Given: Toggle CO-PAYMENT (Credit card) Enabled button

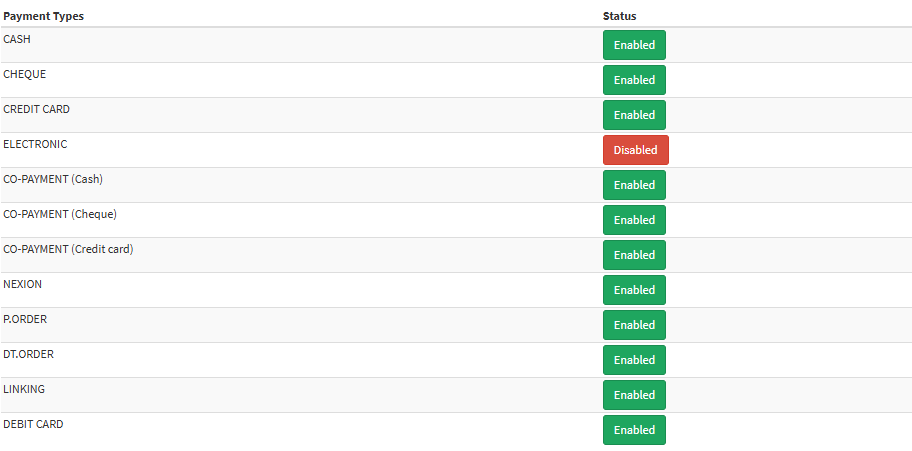Looking at the screenshot, I should 634,255.
